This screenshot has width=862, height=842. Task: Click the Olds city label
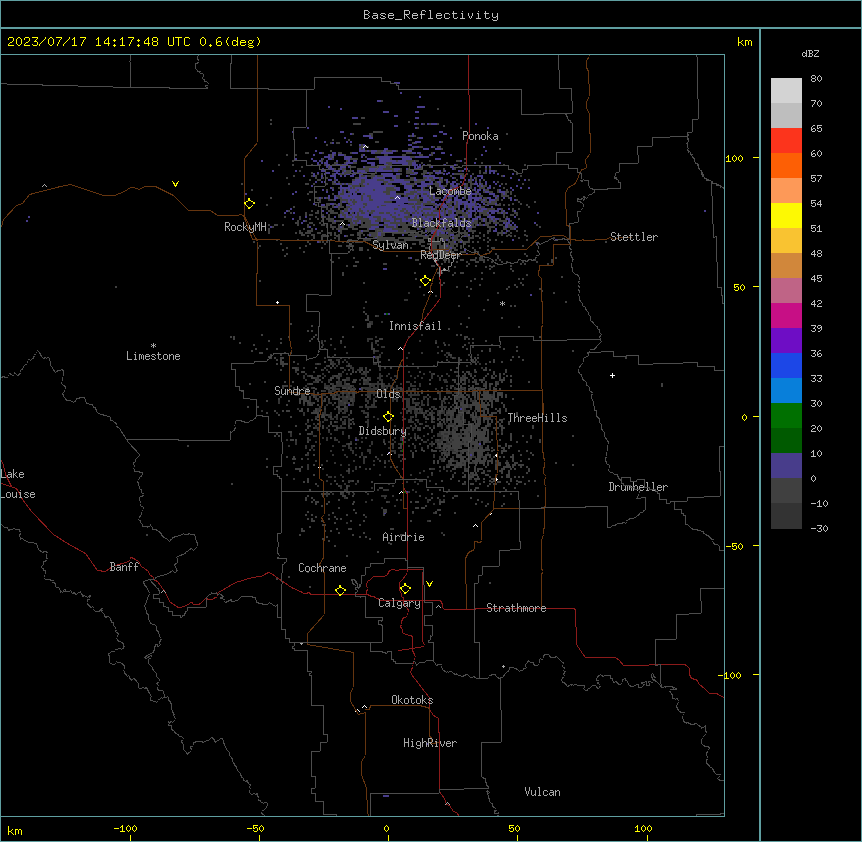pyautogui.click(x=388, y=394)
